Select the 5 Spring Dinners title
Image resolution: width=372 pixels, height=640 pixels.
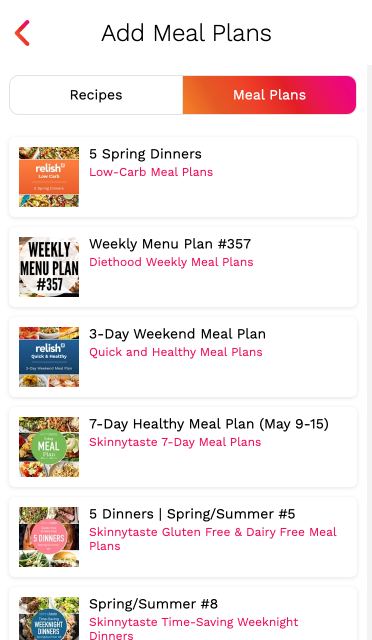pos(145,154)
